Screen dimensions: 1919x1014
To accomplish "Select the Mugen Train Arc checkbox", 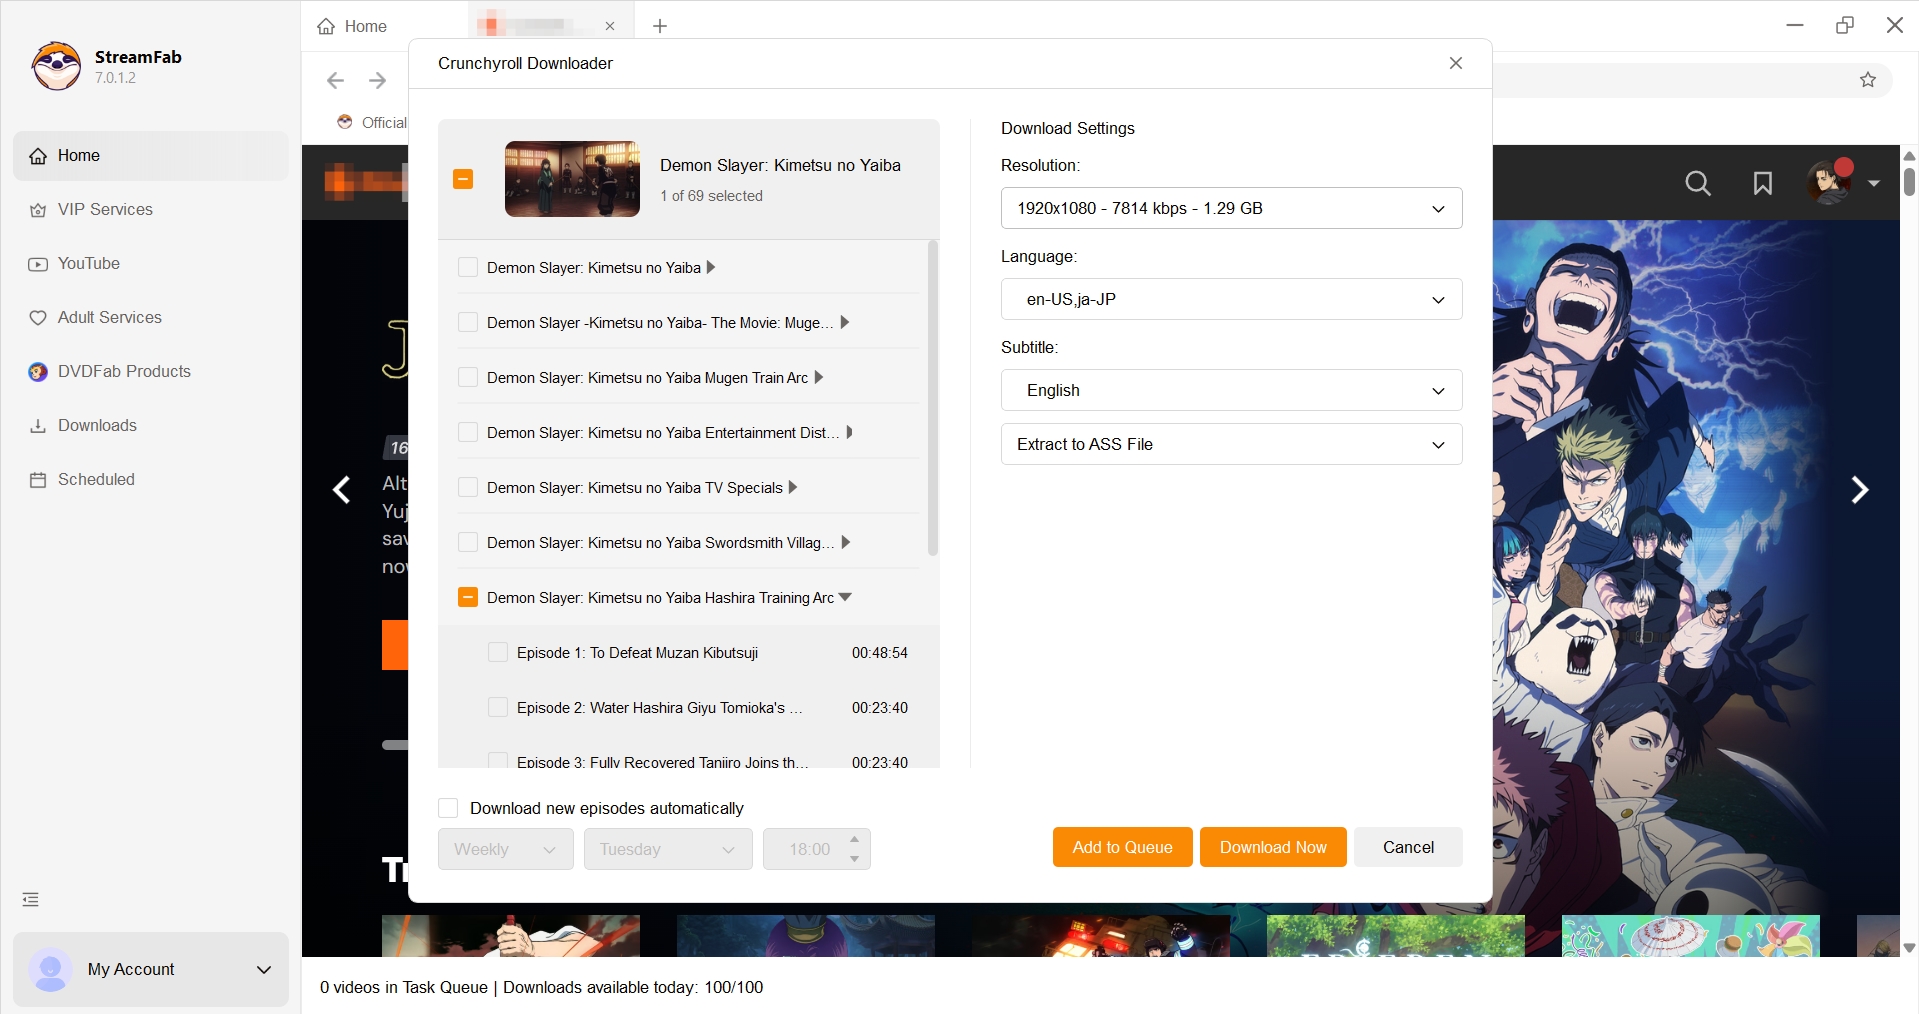I will pos(468,377).
